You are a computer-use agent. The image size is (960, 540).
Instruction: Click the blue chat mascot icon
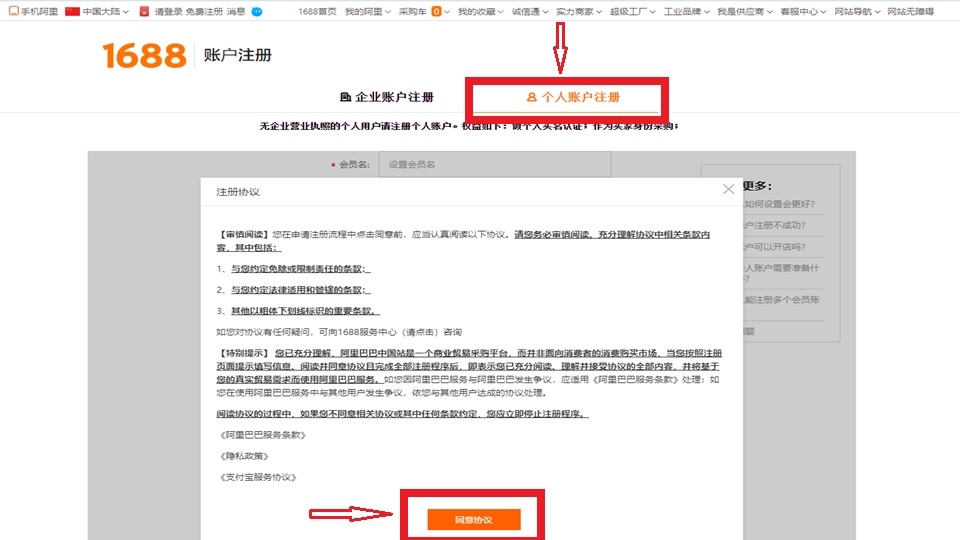[x=257, y=11]
